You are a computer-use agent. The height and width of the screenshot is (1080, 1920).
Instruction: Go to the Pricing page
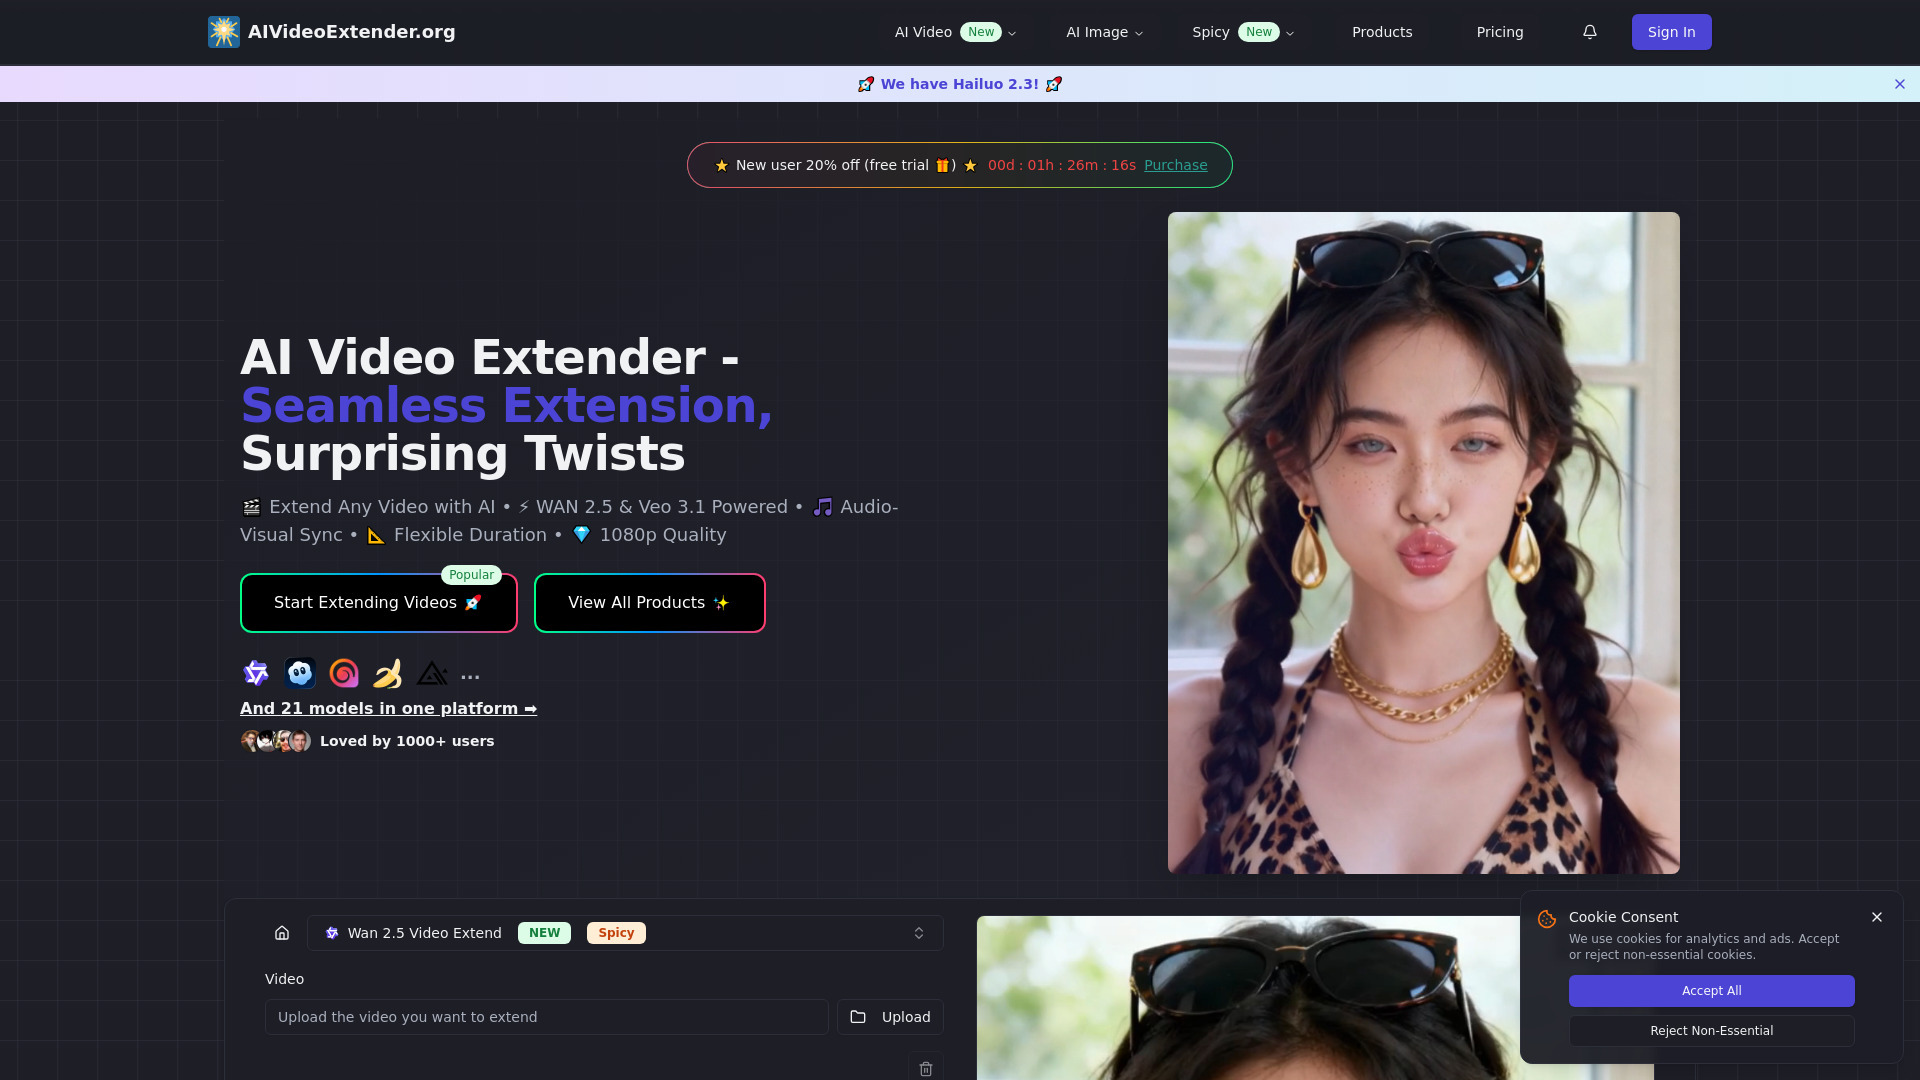pyautogui.click(x=1500, y=32)
